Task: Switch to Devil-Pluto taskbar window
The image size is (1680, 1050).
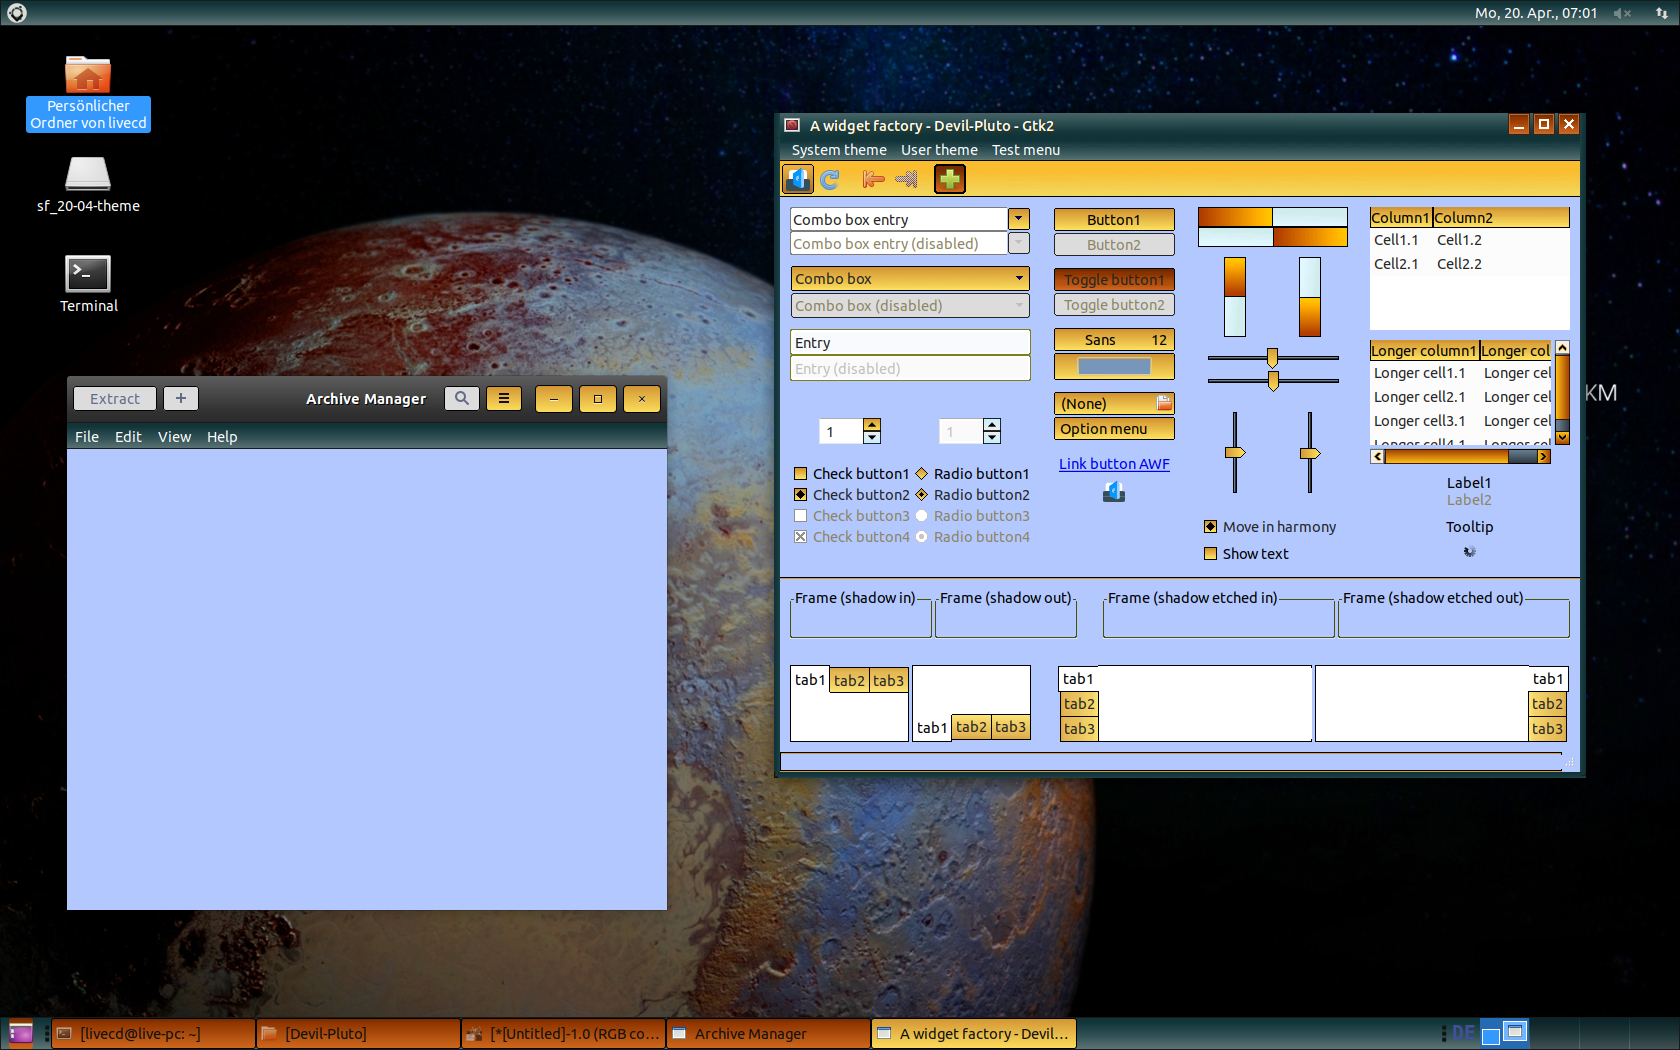Action: coord(358,1033)
